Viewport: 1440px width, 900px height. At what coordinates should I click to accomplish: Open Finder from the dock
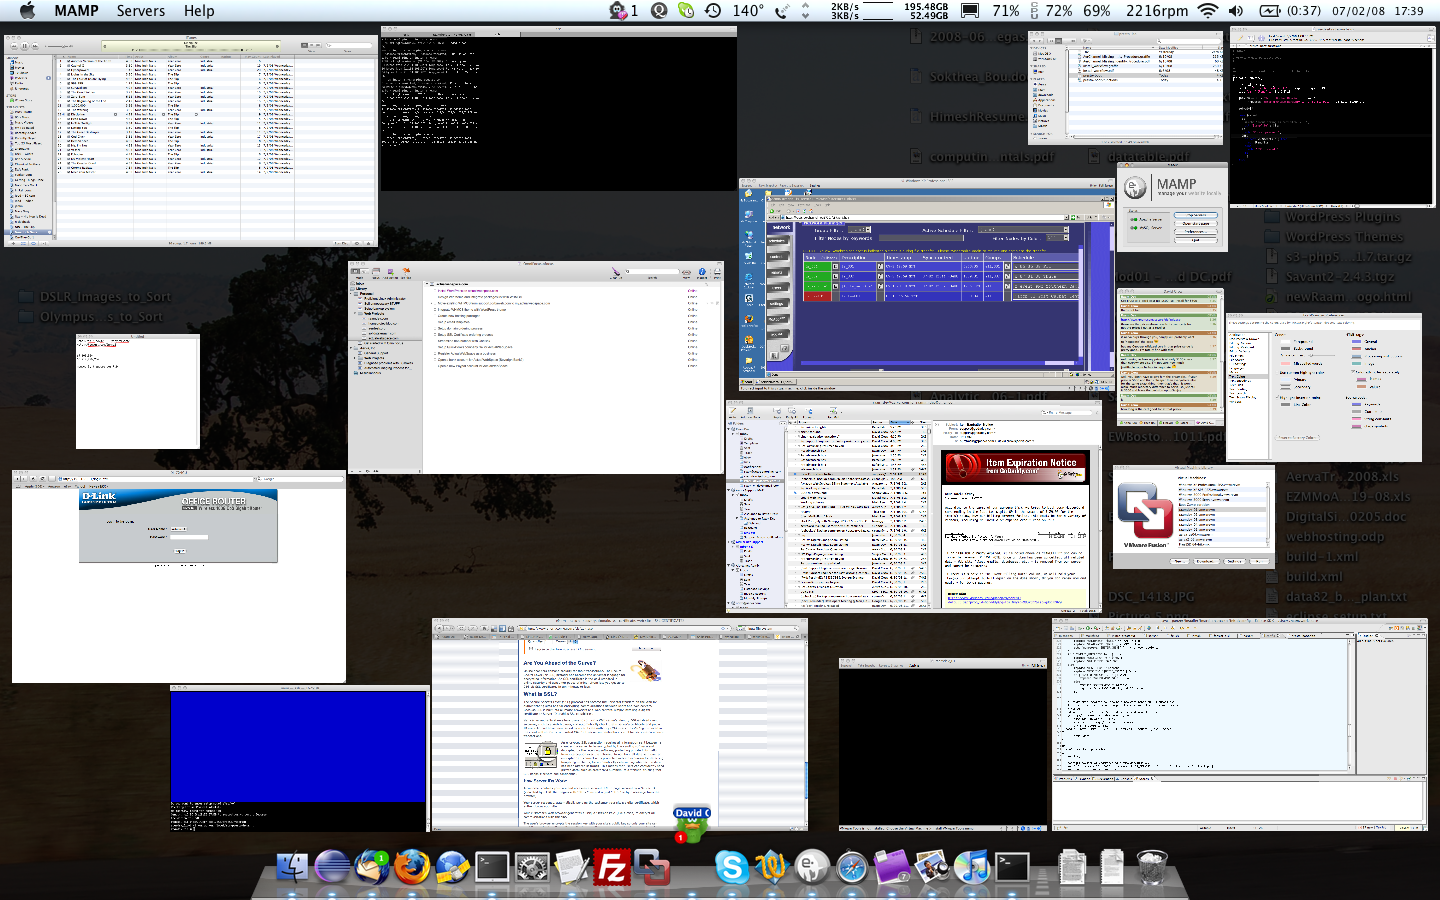pyautogui.click(x=292, y=866)
